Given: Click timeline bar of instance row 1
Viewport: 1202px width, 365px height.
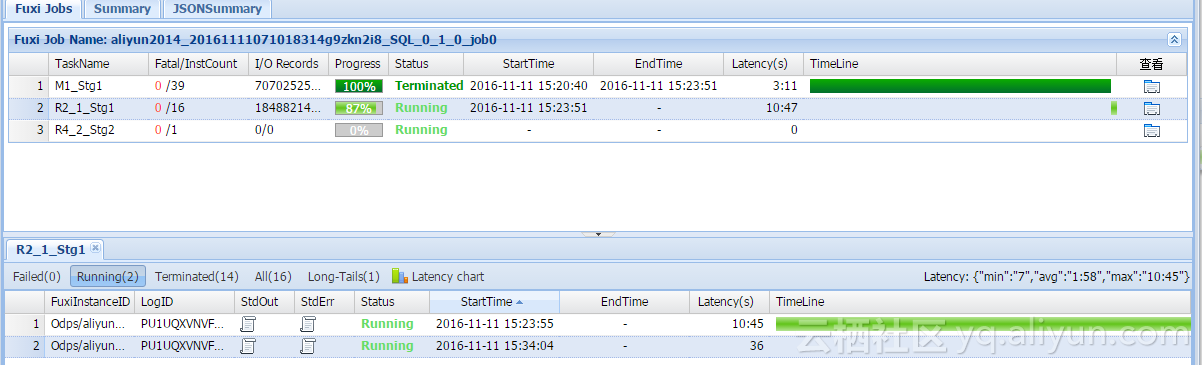Looking at the screenshot, I should [x=984, y=324].
